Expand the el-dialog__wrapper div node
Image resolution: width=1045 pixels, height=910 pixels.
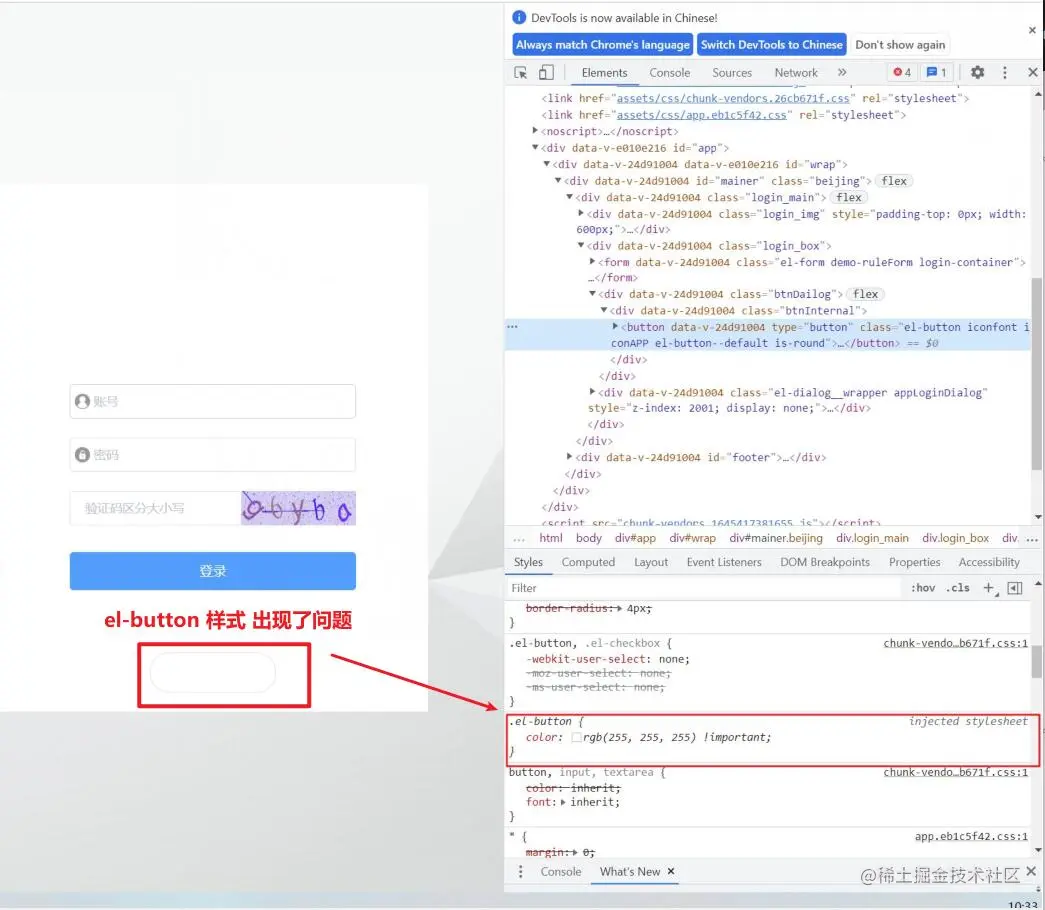(592, 392)
